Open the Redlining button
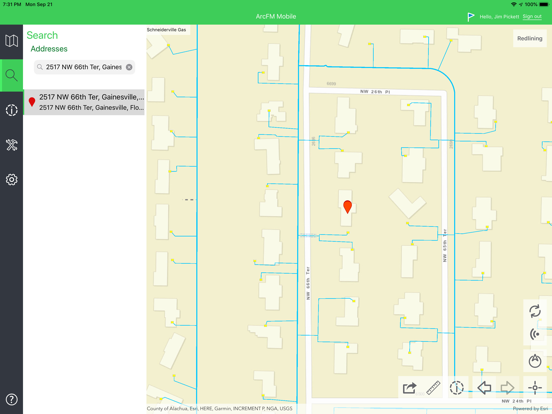Image resolution: width=552 pixels, height=414 pixels. click(529, 38)
